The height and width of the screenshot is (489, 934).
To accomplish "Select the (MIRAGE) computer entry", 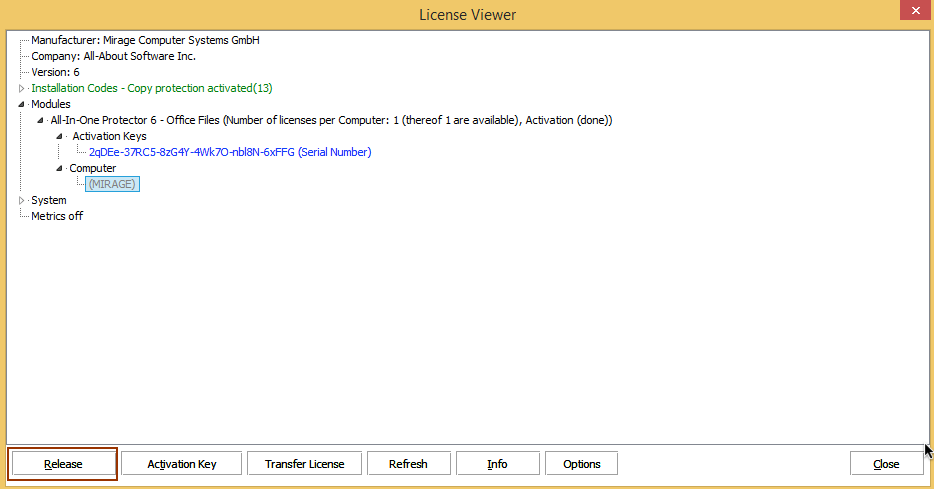I will (112, 185).
